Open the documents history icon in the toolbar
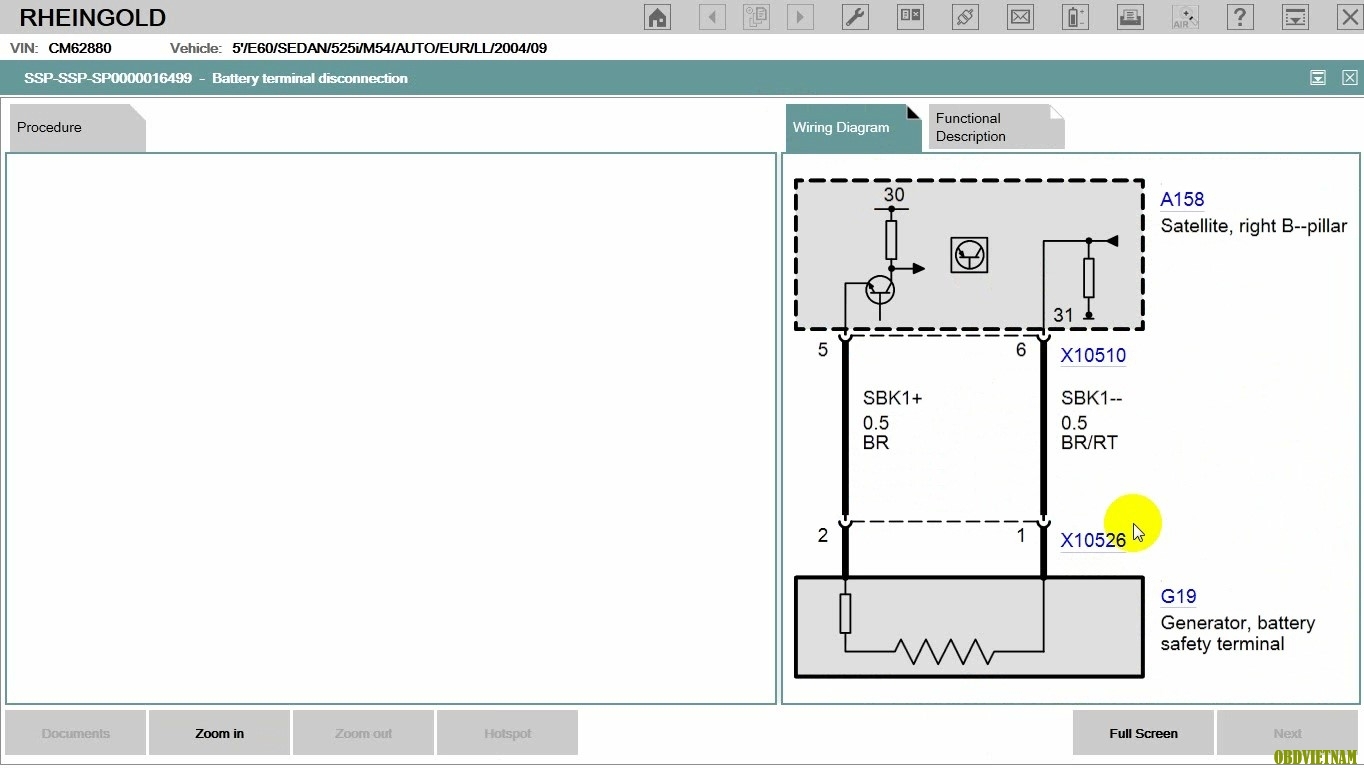Screen dimensions: 1364x768 [x=756, y=17]
